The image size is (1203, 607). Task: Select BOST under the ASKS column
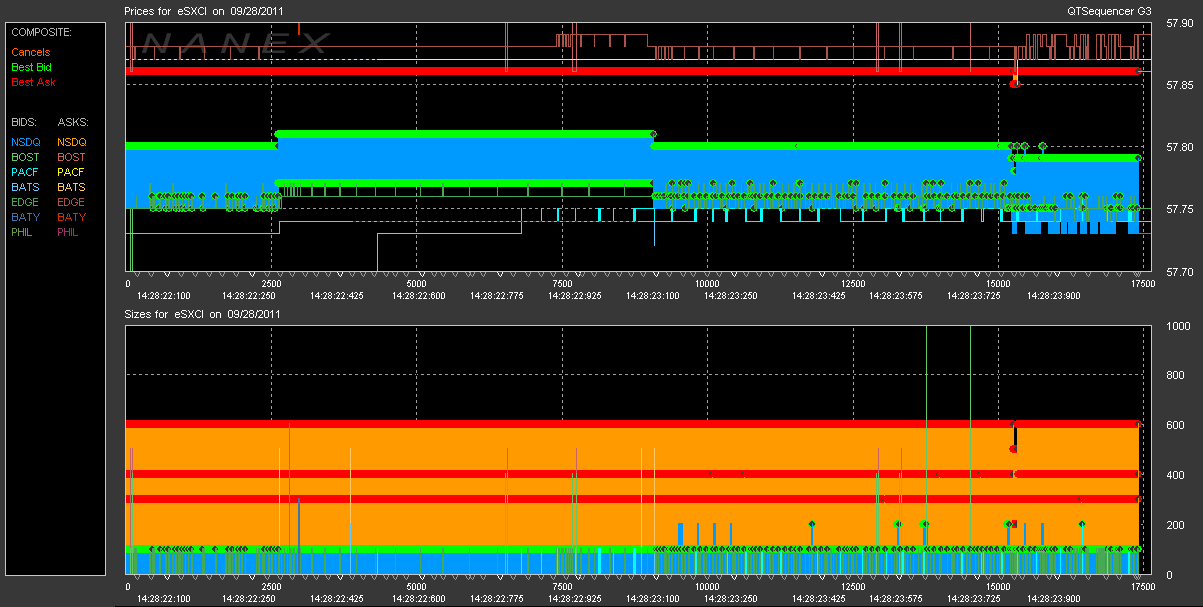click(x=72, y=157)
